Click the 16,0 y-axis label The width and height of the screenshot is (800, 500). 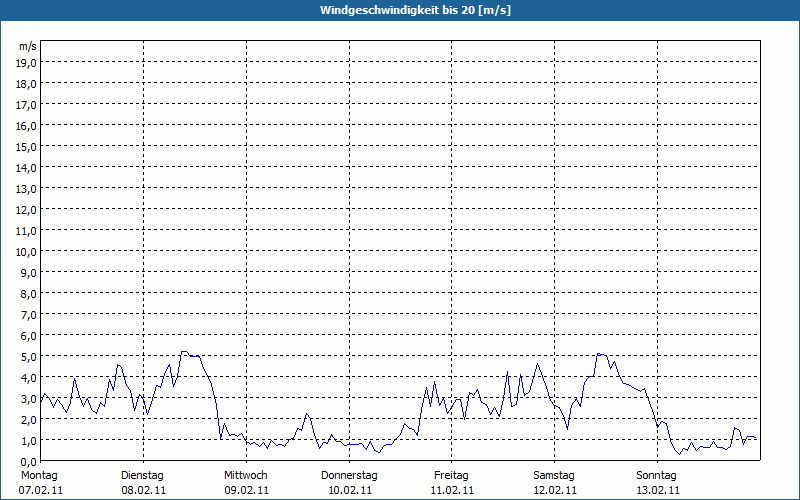(x=26, y=126)
